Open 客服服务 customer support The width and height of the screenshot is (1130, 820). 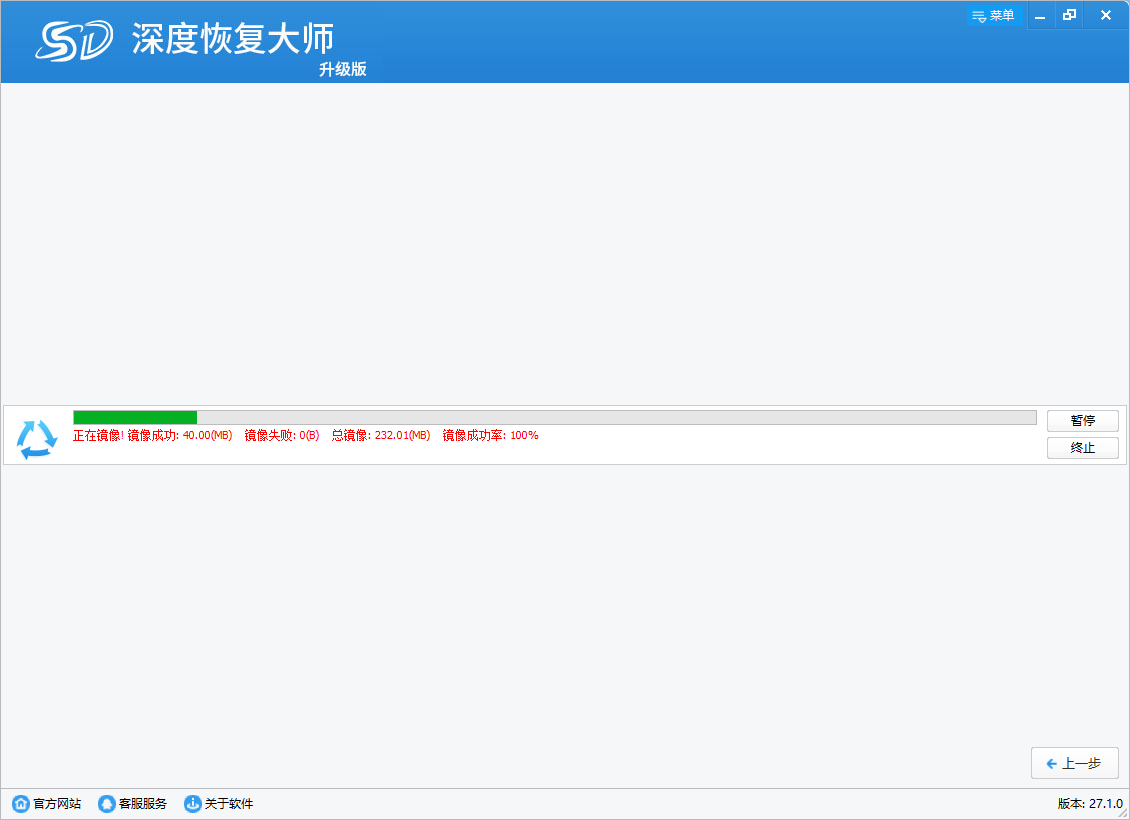133,804
